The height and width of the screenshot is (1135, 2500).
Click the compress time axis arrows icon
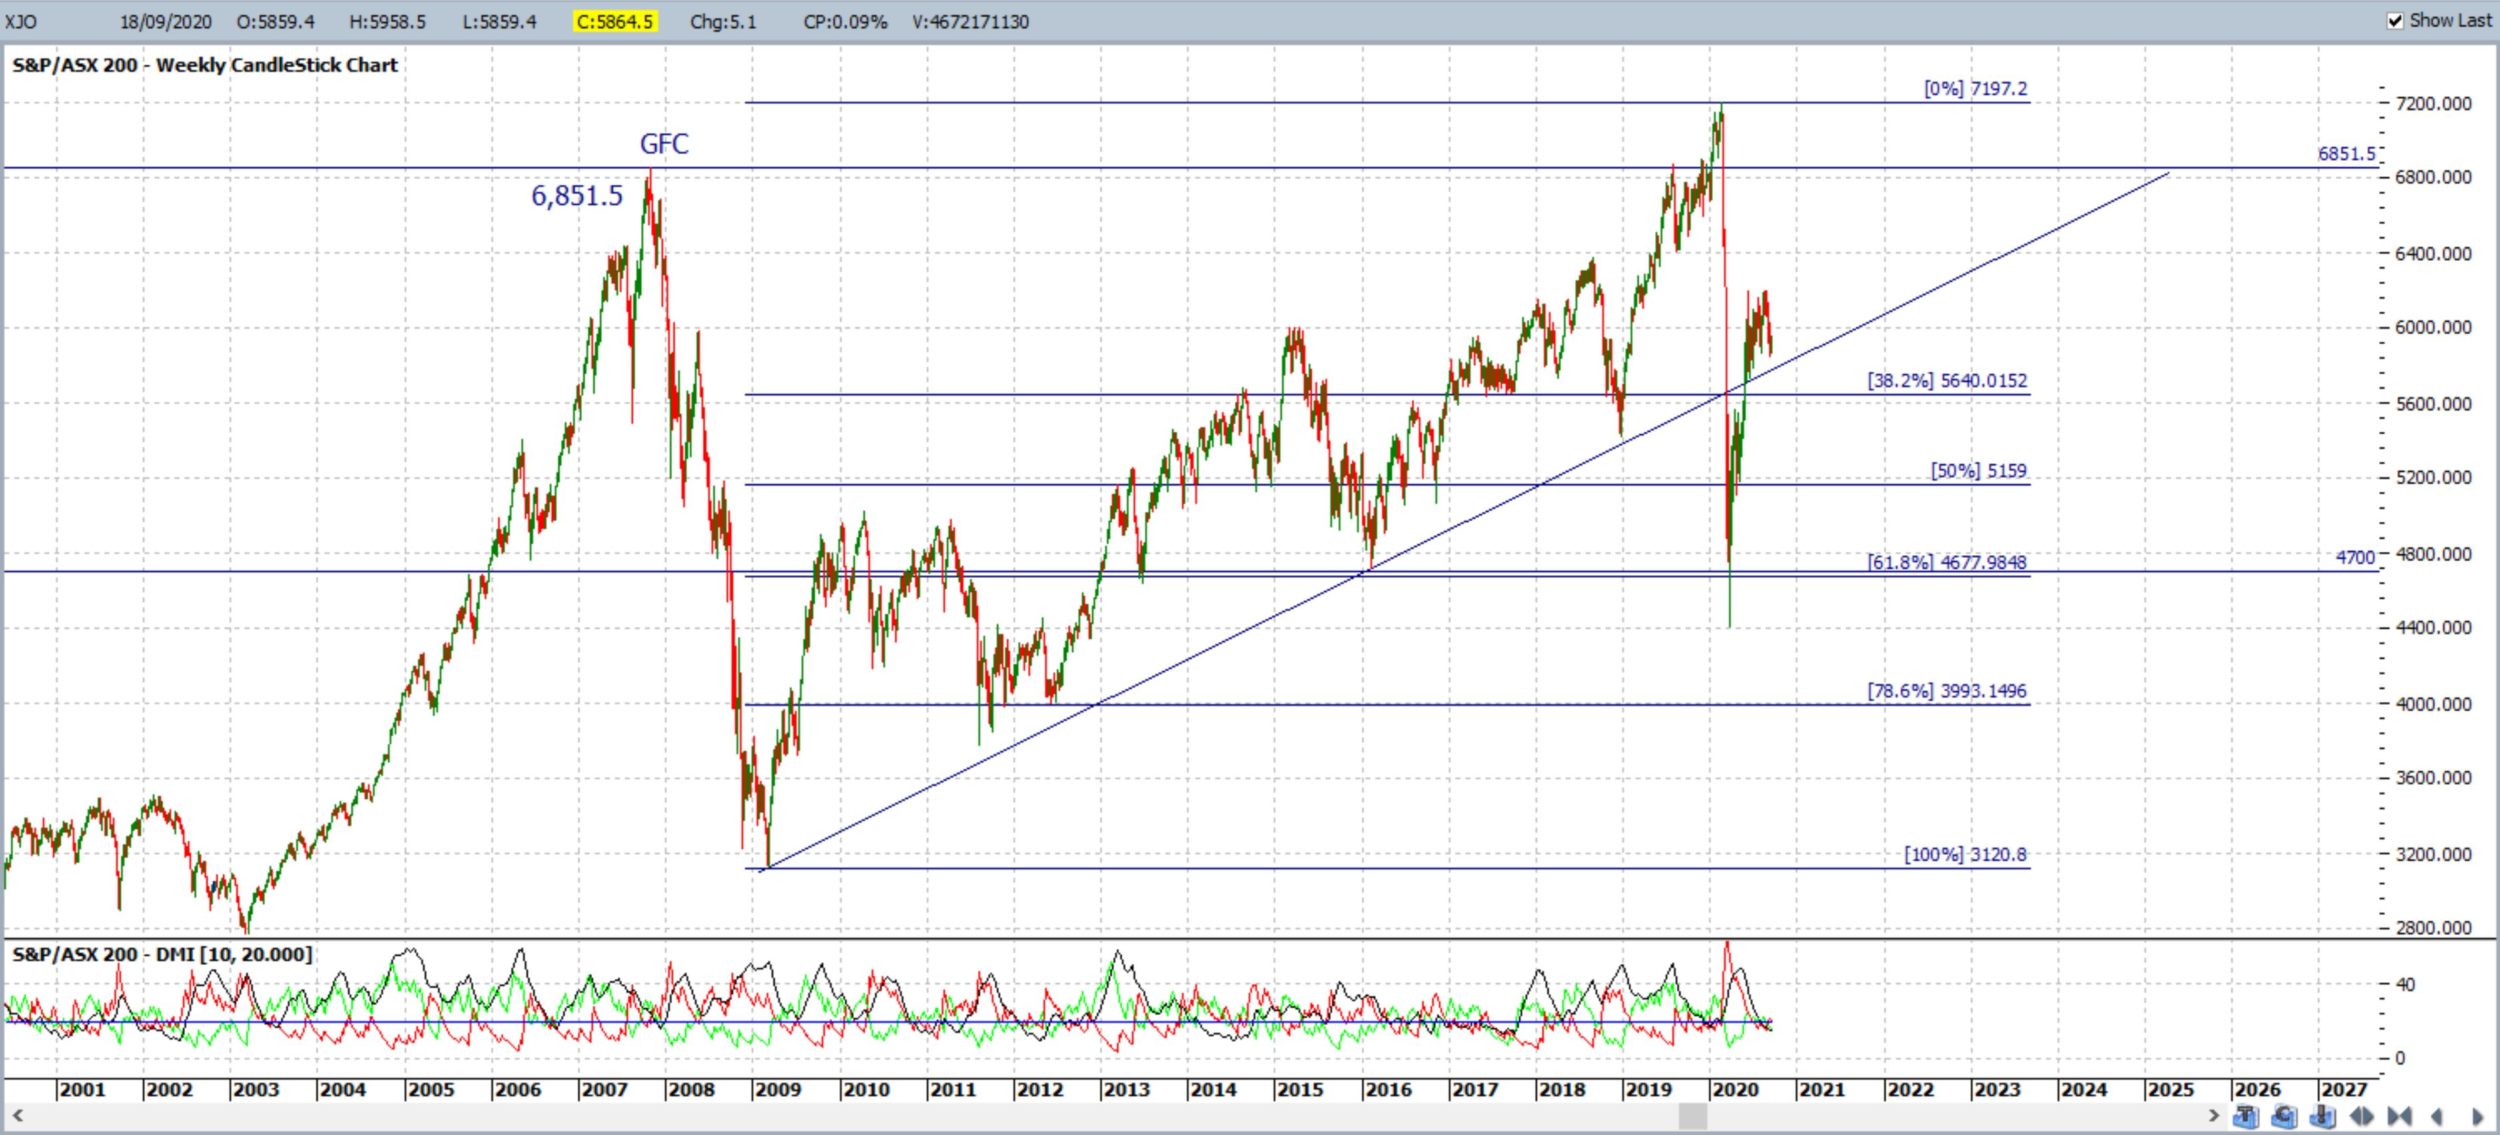[2400, 1116]
